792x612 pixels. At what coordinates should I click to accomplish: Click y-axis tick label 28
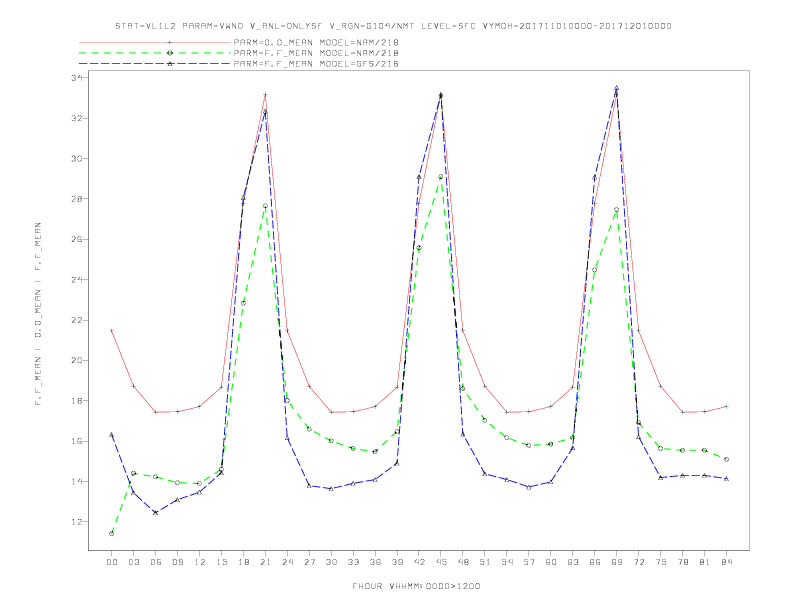[77, 199]
